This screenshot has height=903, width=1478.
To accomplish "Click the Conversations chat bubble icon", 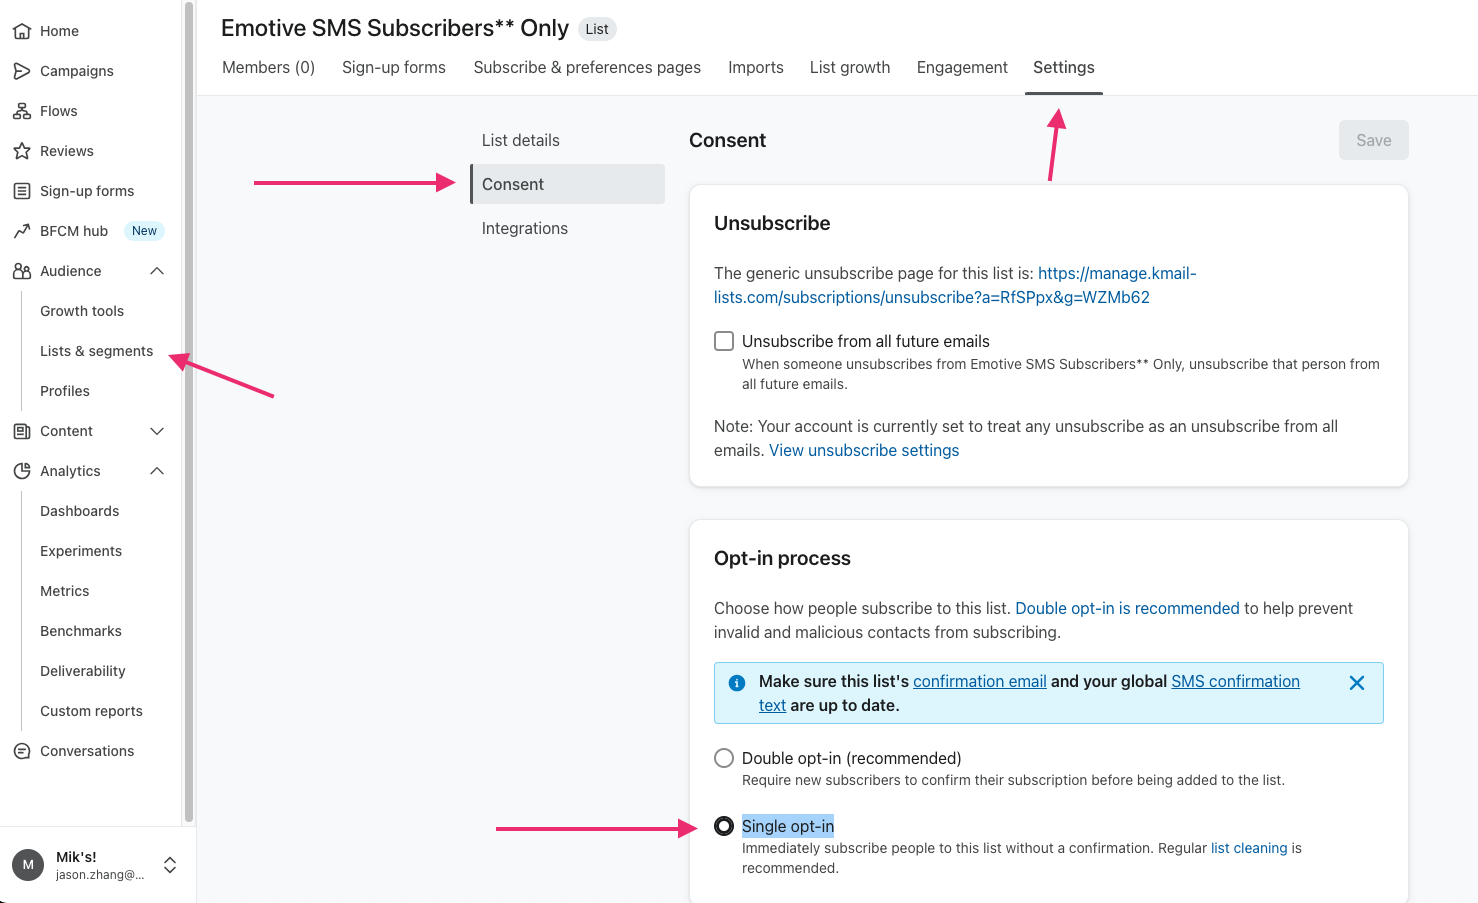I will (22, 751).
